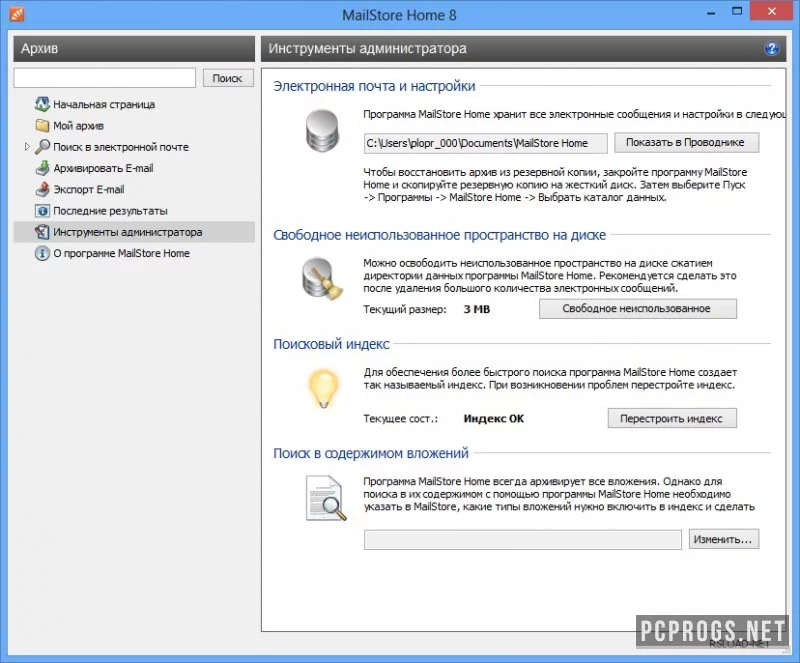Screen dimensions: 800x663
Task: Click the Изменить... button
Action: [x=723, y=539]
